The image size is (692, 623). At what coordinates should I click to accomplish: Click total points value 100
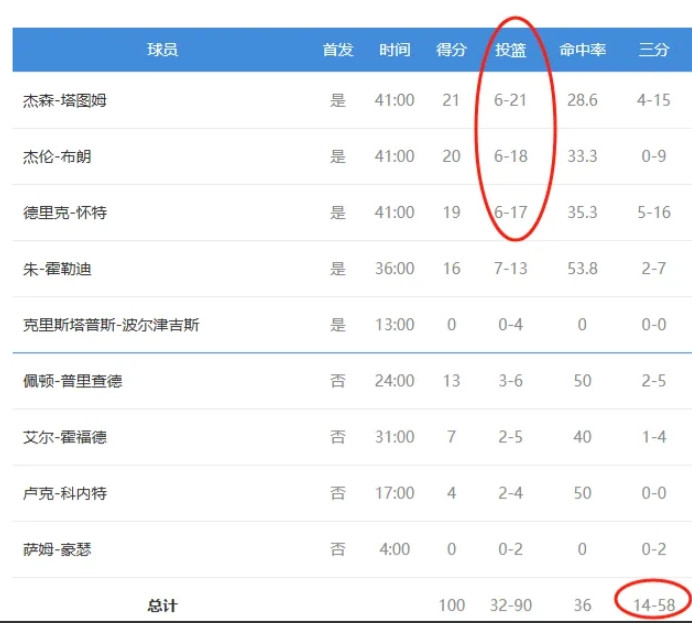(x=451, y=605)
